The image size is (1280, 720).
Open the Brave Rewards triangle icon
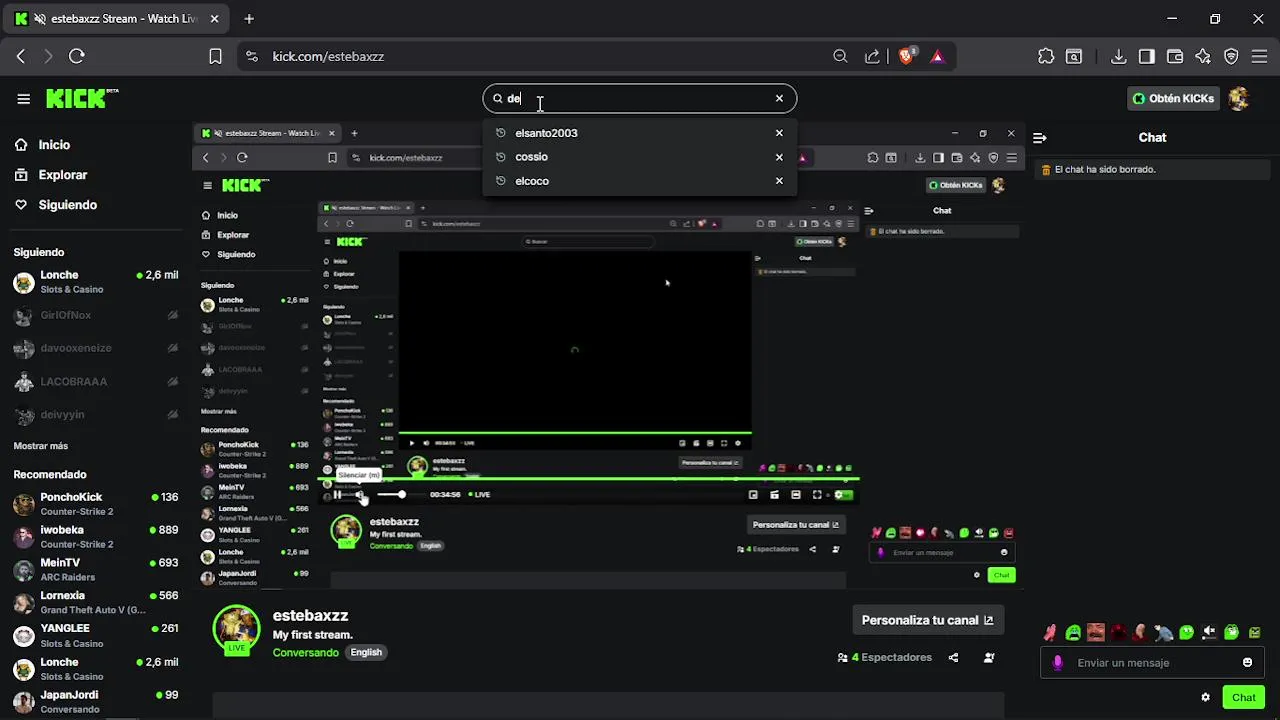[x=937, y=56]
